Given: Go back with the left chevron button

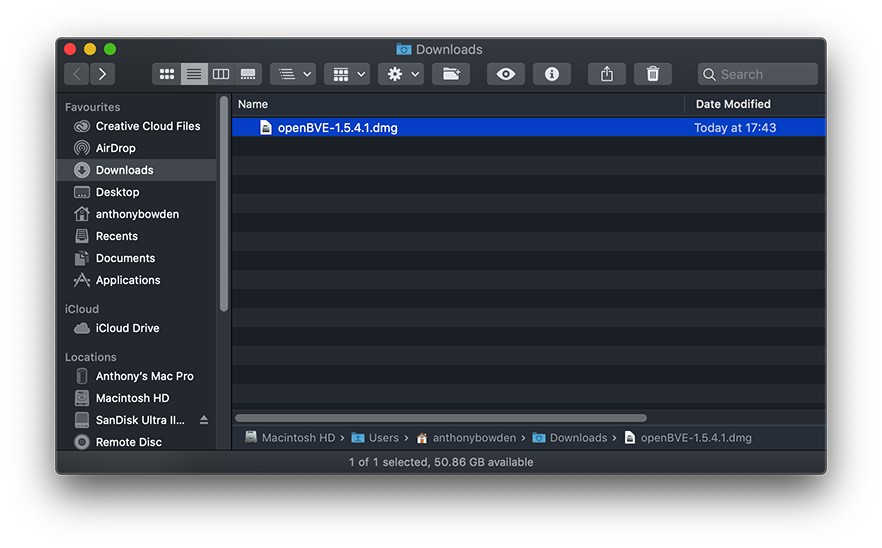Looking at the screenshot, I should pyautogui.click(x=76, y=74).
